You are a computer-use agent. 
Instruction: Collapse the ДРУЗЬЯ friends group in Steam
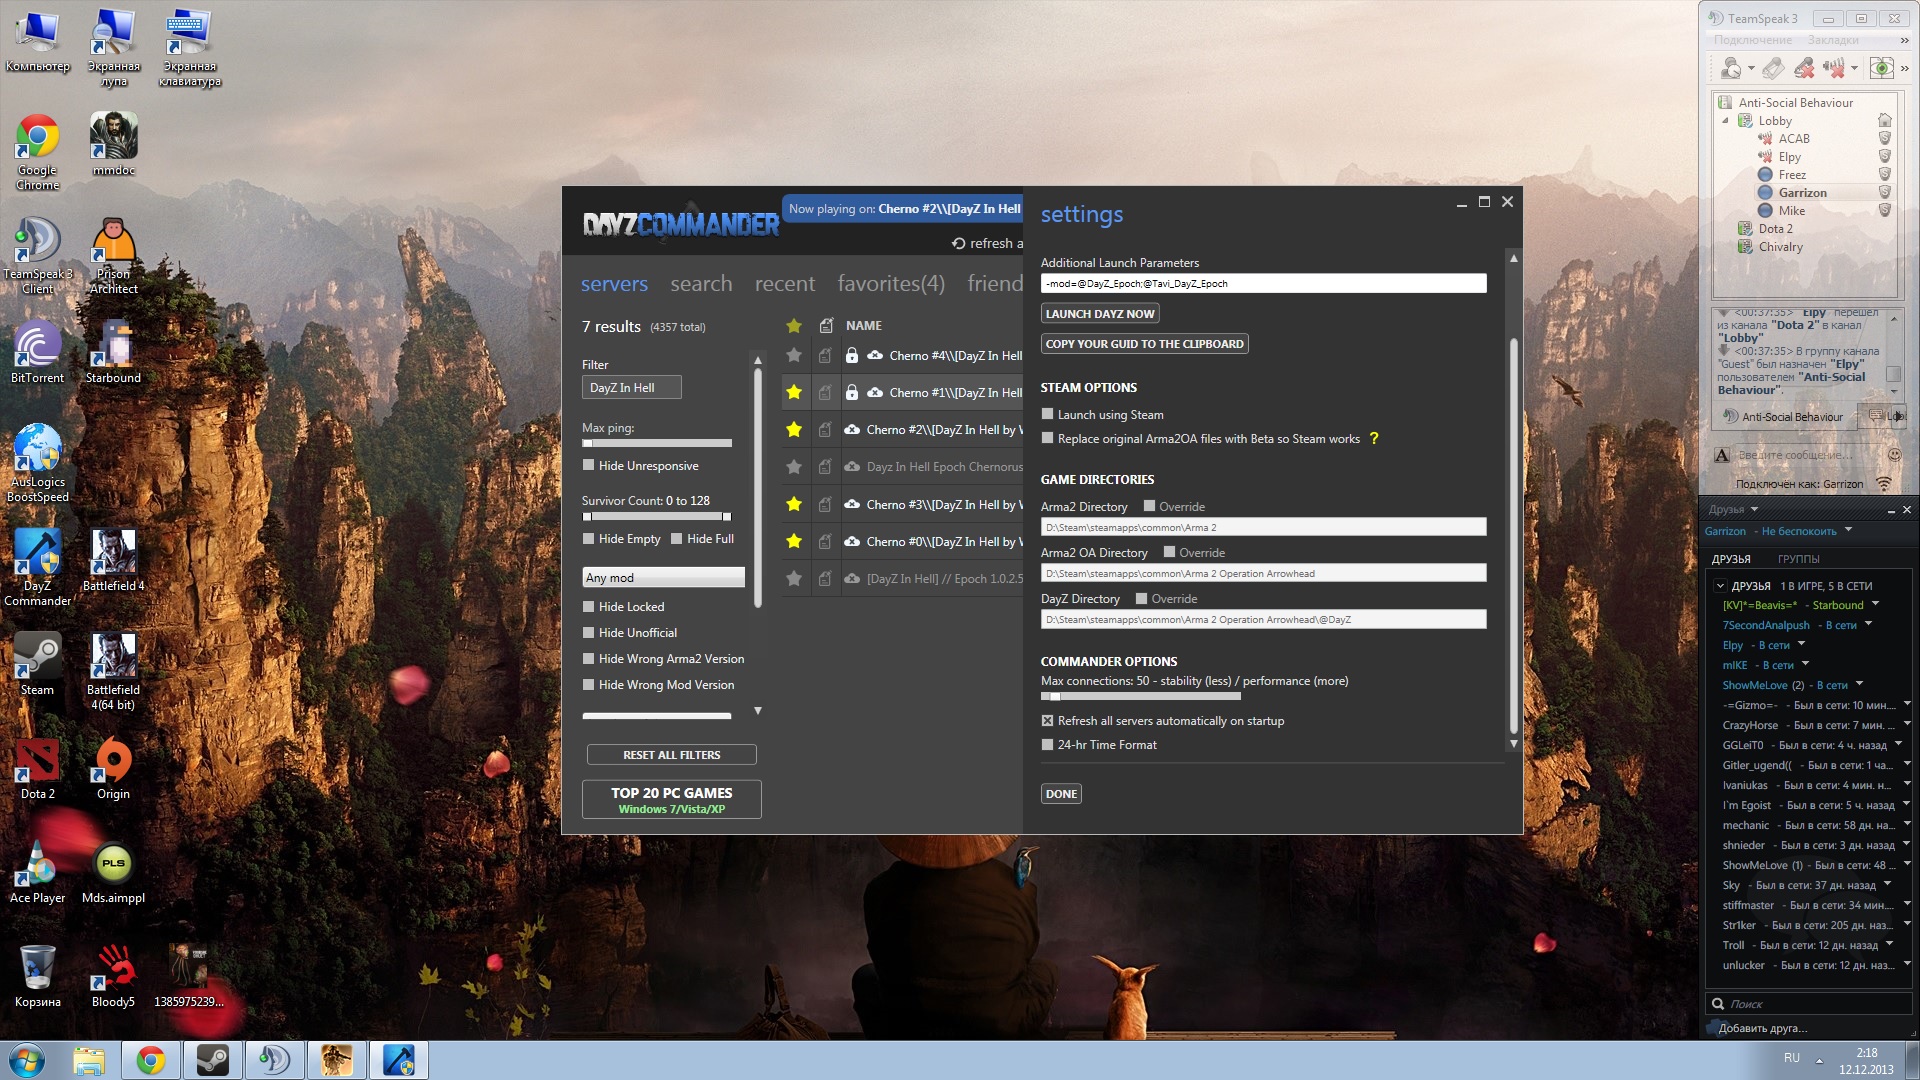point(1720,586)
